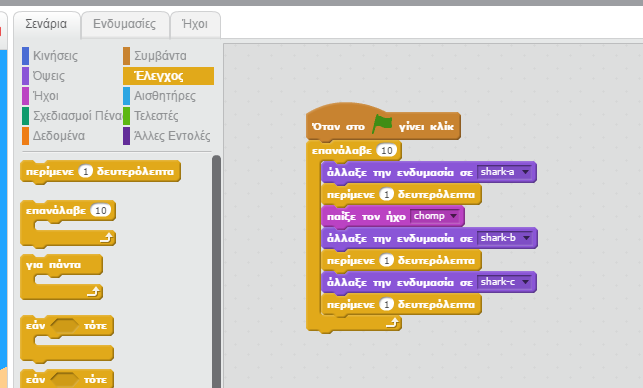
Task: Click the palette 'επανάλαβε 10' block loop arrow
Action: (x=107, y=237)
